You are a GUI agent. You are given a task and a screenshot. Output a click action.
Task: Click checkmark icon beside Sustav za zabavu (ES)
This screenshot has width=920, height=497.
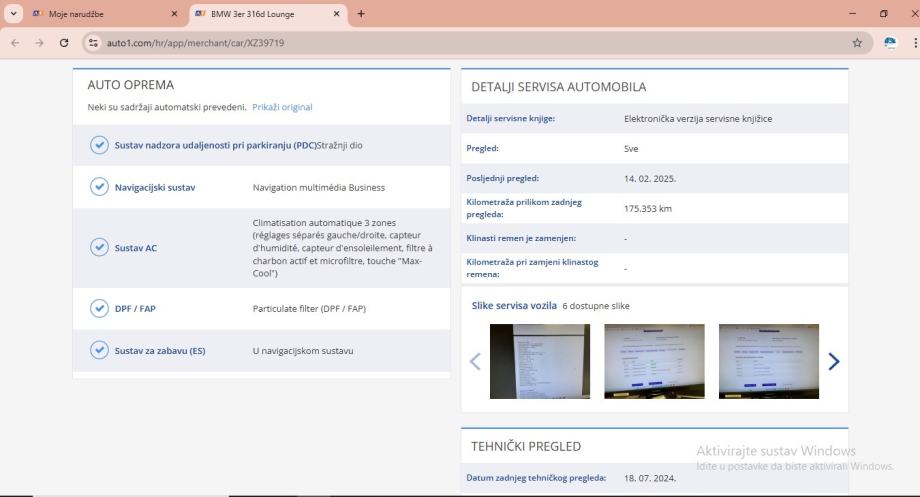click(x=99, y=350)
